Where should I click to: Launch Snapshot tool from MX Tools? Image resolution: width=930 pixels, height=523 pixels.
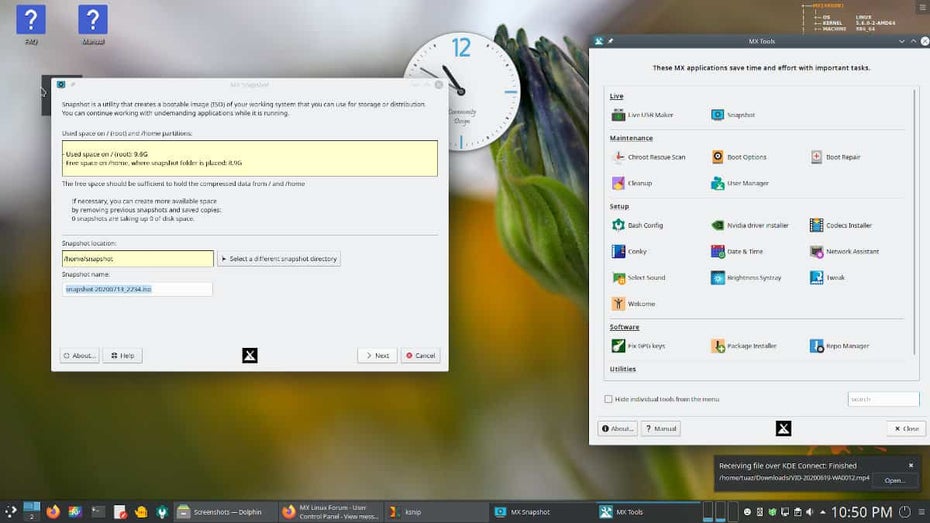(x=733, y=115)
